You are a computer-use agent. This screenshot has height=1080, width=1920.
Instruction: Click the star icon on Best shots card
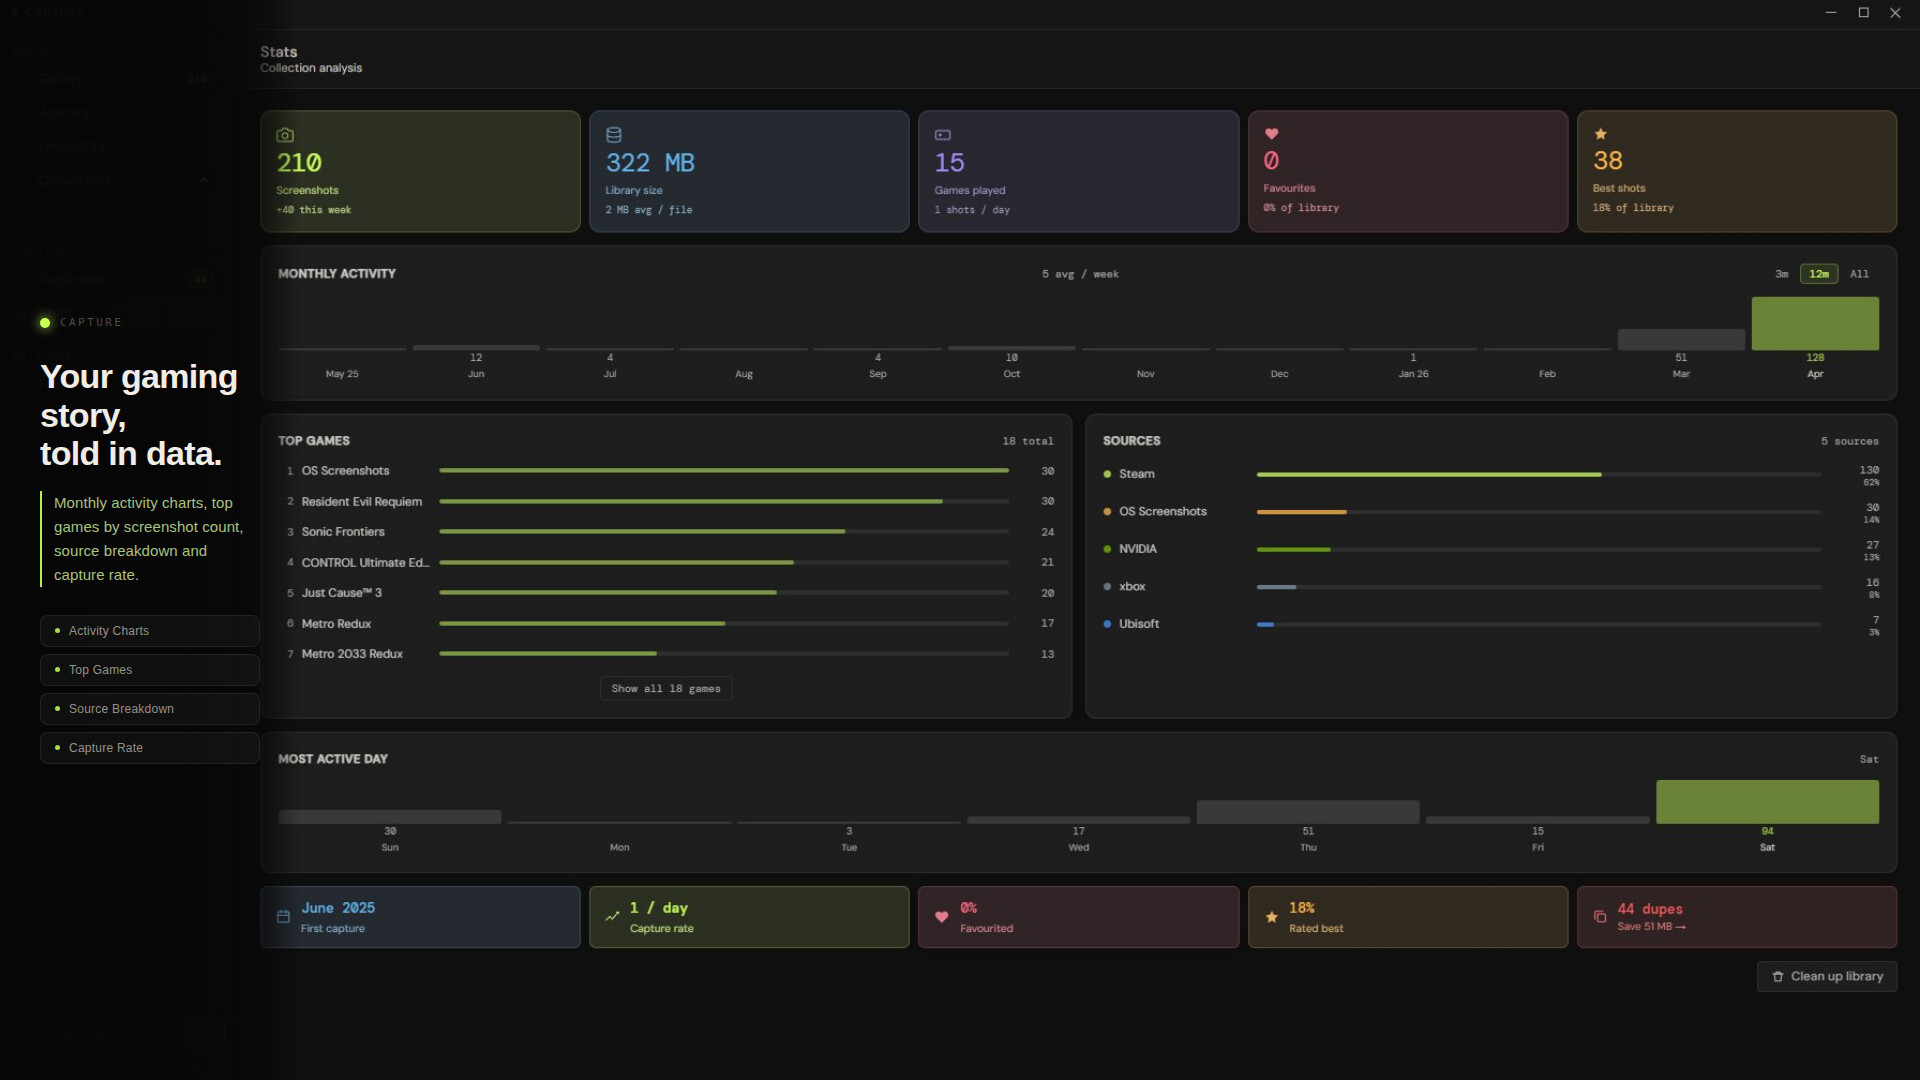1600,134
